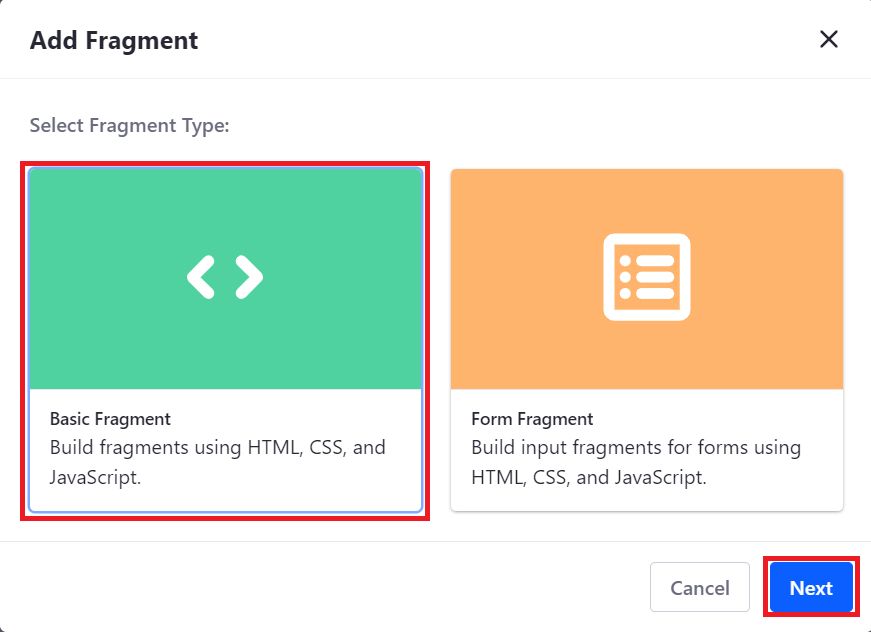
Task: Click the Cancel button
Action: click(x=700, y=588)
